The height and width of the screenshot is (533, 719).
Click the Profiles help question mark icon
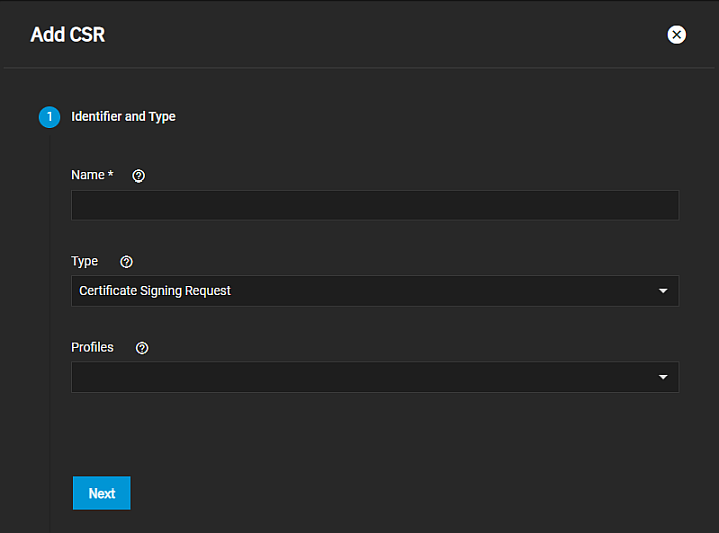[142, 348]
